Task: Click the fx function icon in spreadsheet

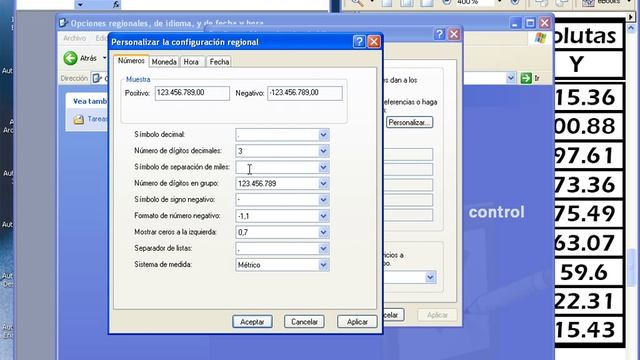Action: click(x=116, y=4)
